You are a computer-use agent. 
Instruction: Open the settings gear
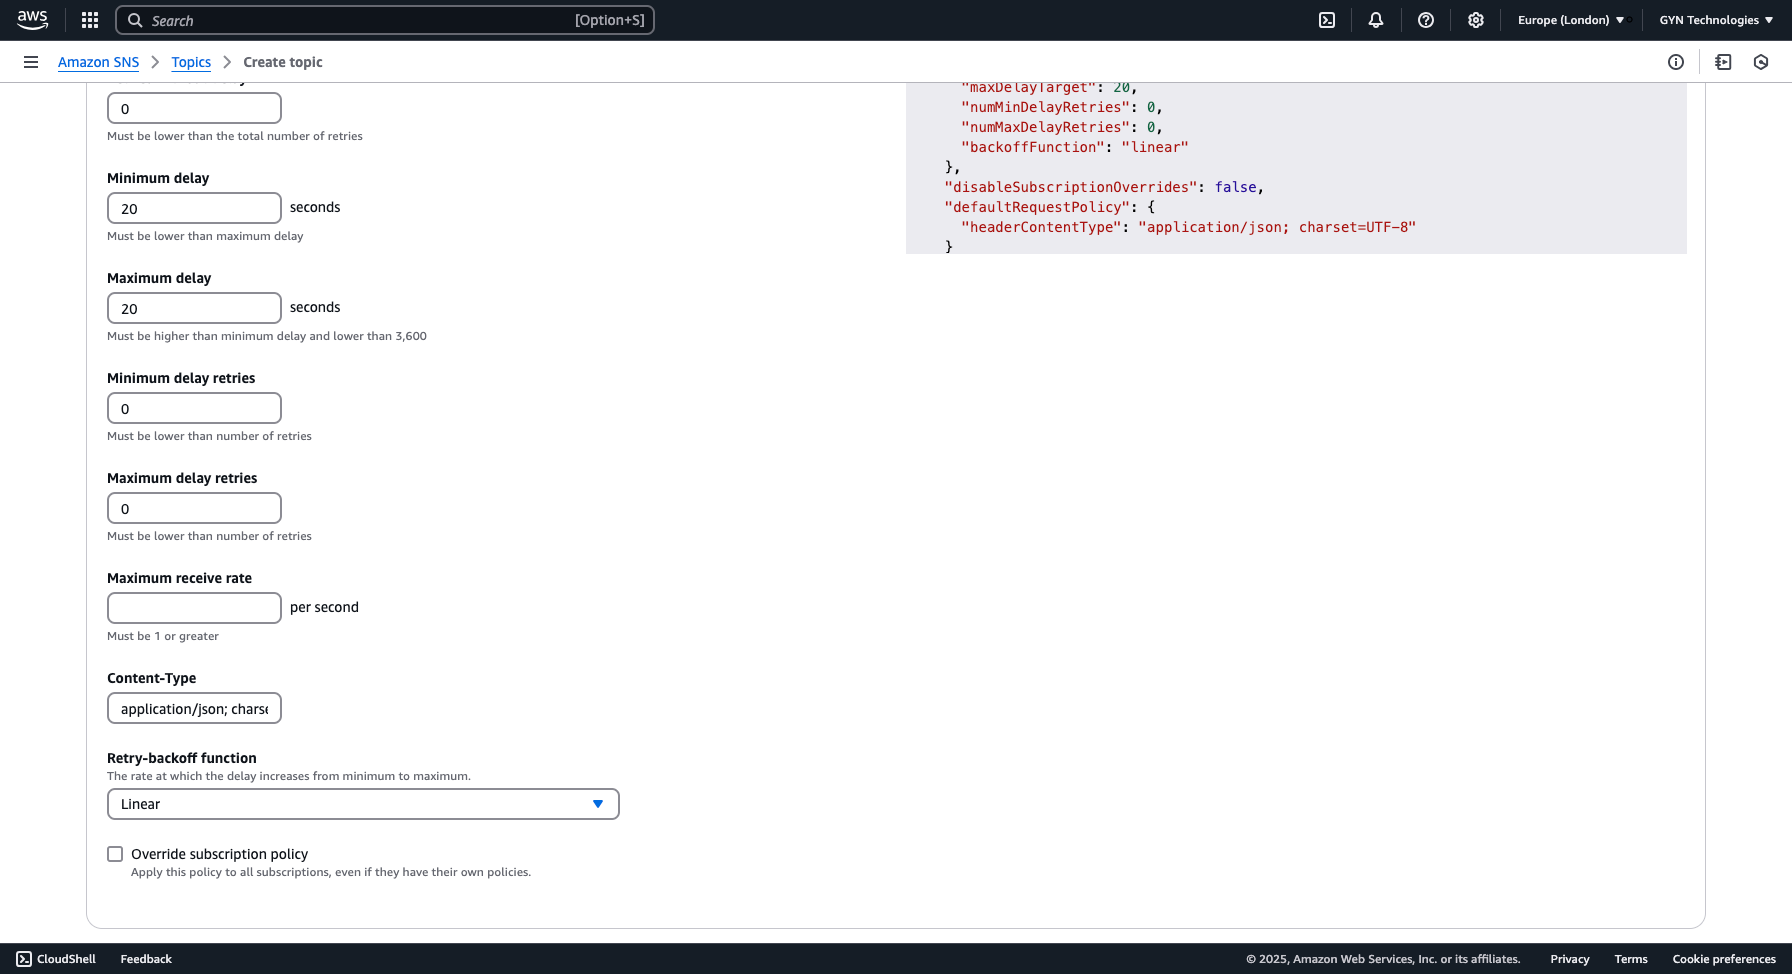1476,20
